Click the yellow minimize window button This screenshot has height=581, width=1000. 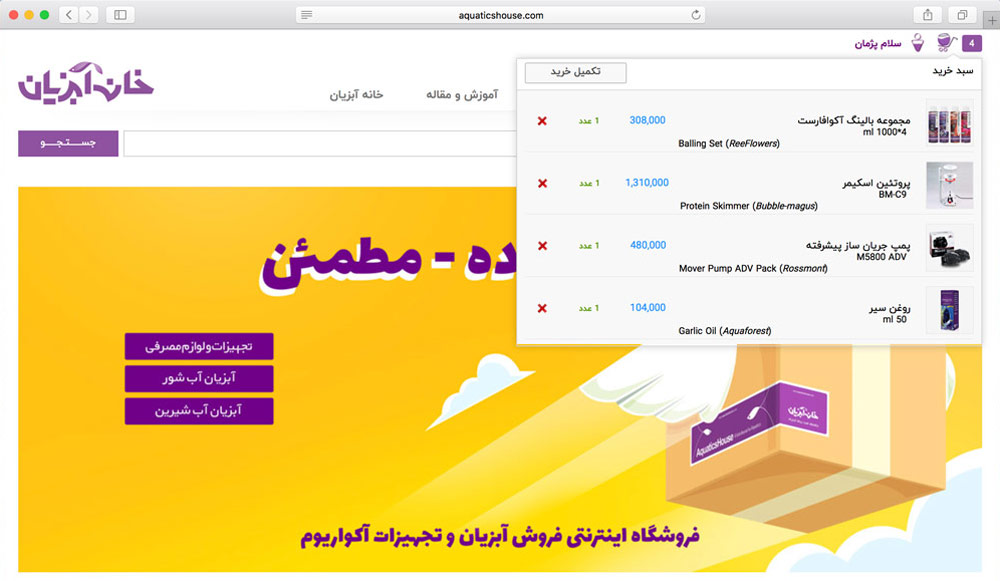[x=29, y=15]
